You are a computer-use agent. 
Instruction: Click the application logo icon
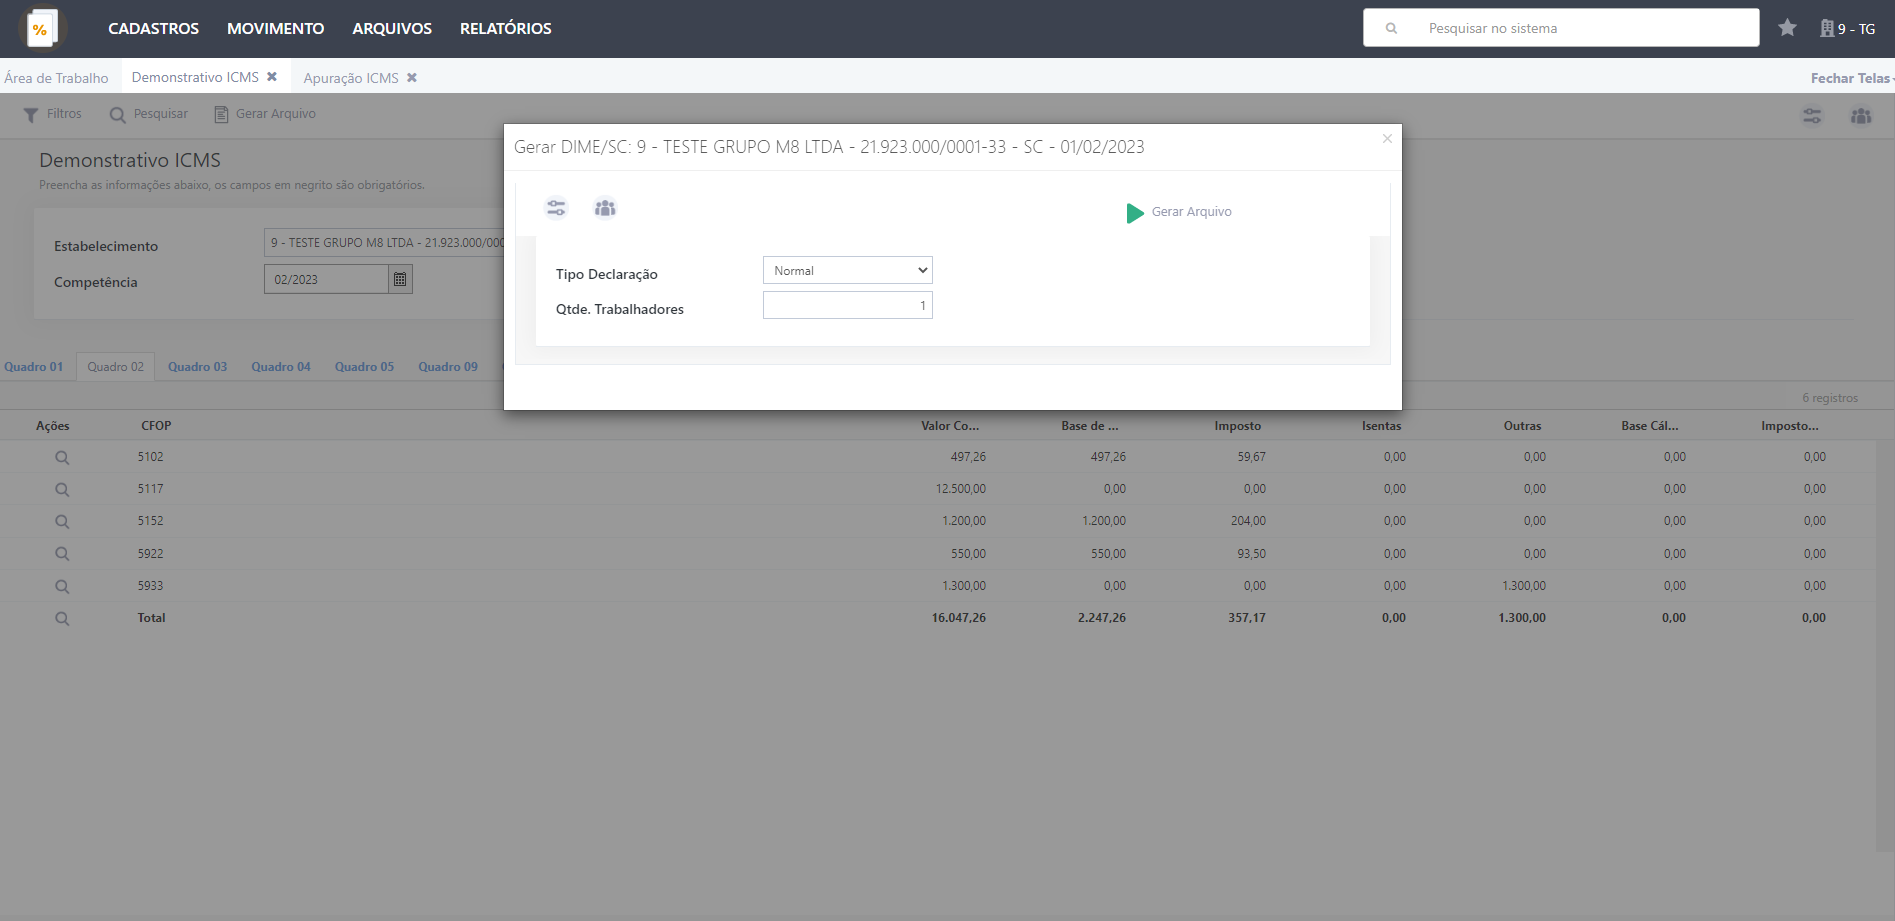pyautogui.click(x=41, y=29)
